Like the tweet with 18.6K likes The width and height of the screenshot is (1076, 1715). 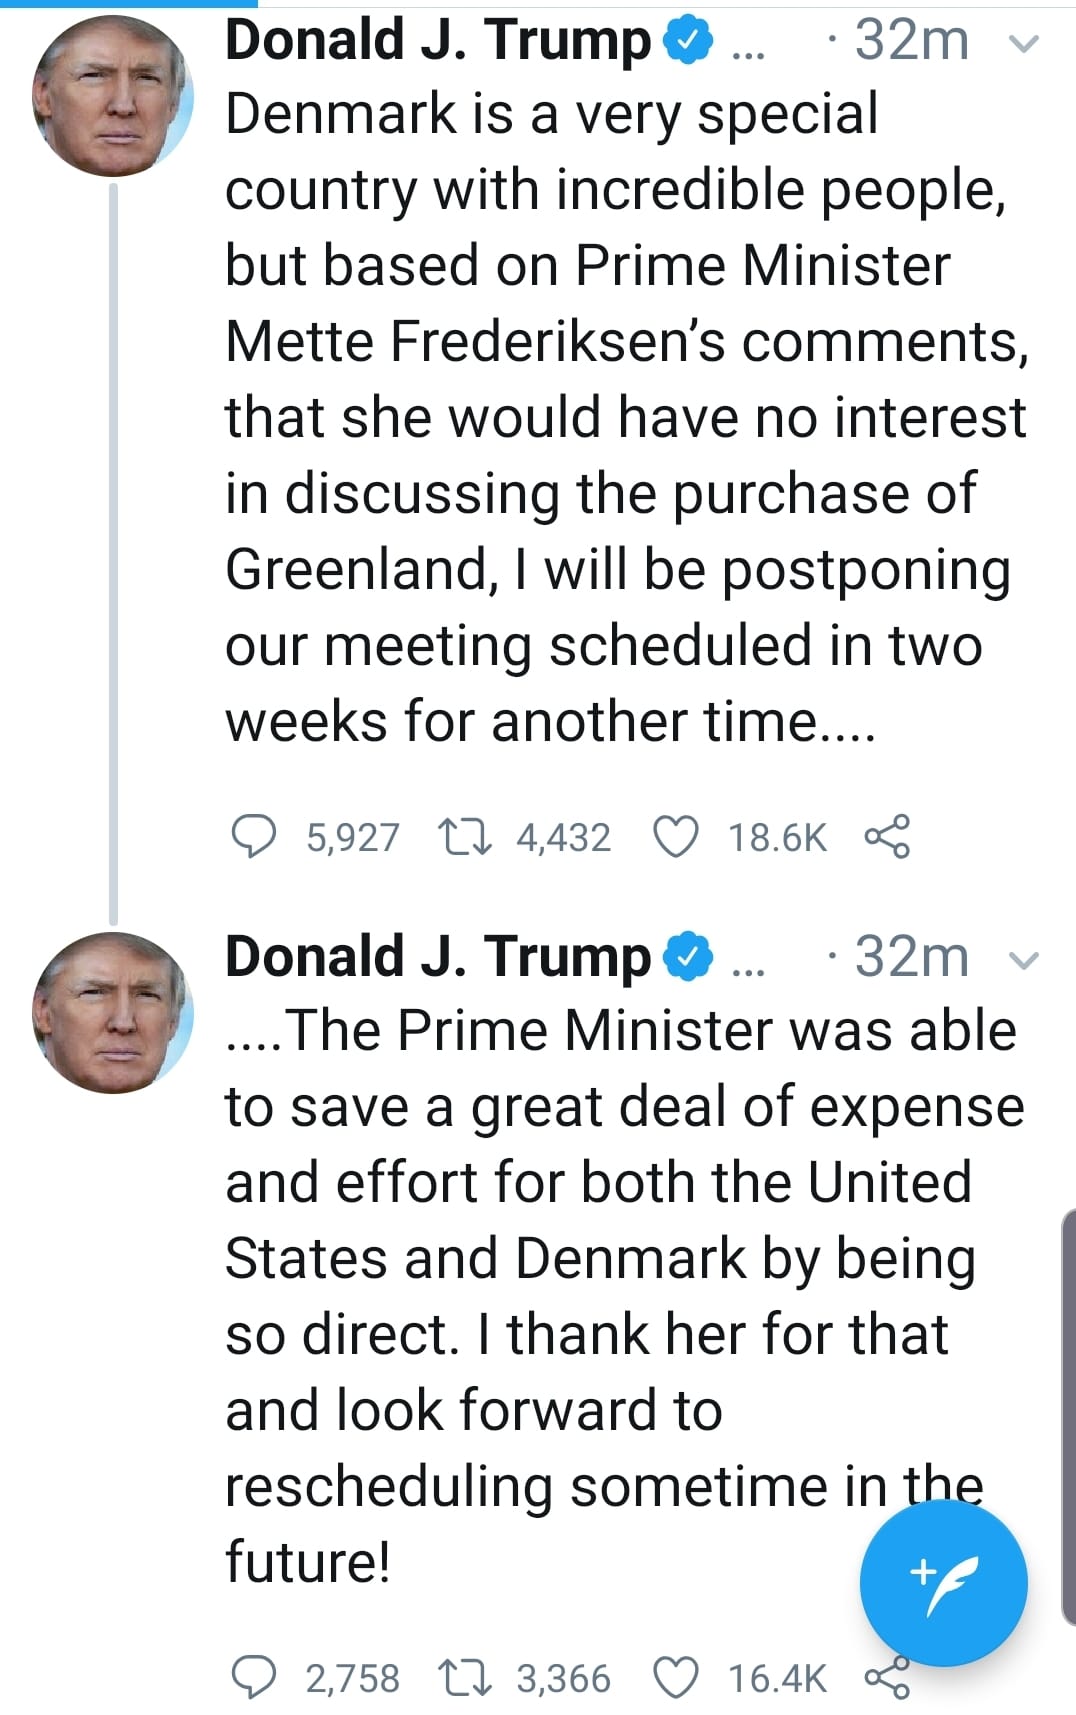click(x=675, y=837)
